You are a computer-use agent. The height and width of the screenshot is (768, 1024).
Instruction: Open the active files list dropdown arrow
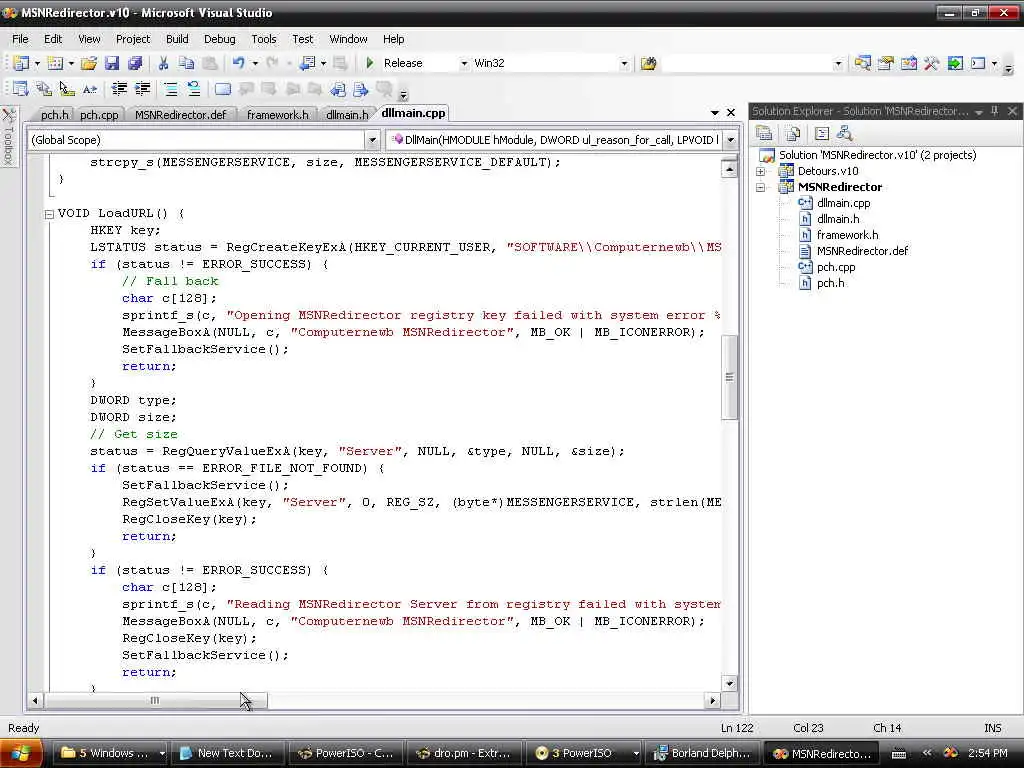pyautogui.click(x=715, y=112)
